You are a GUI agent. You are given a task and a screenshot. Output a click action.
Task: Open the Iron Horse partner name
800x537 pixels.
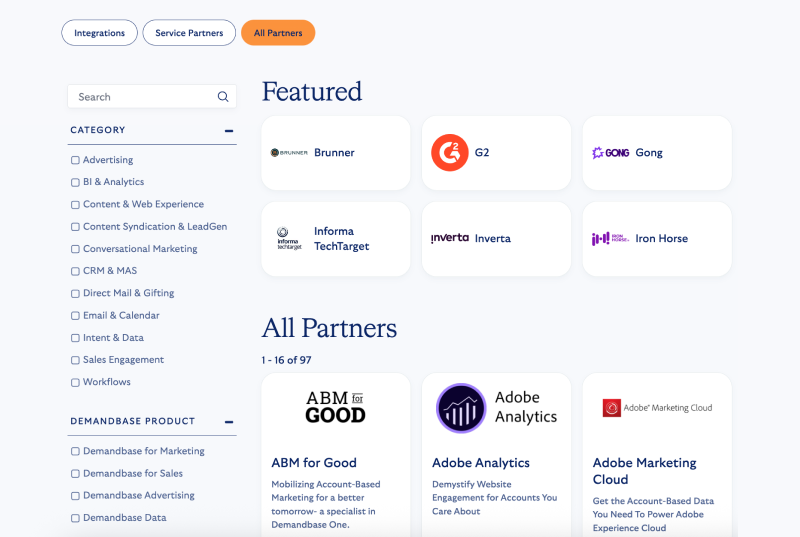coord(662,238)
